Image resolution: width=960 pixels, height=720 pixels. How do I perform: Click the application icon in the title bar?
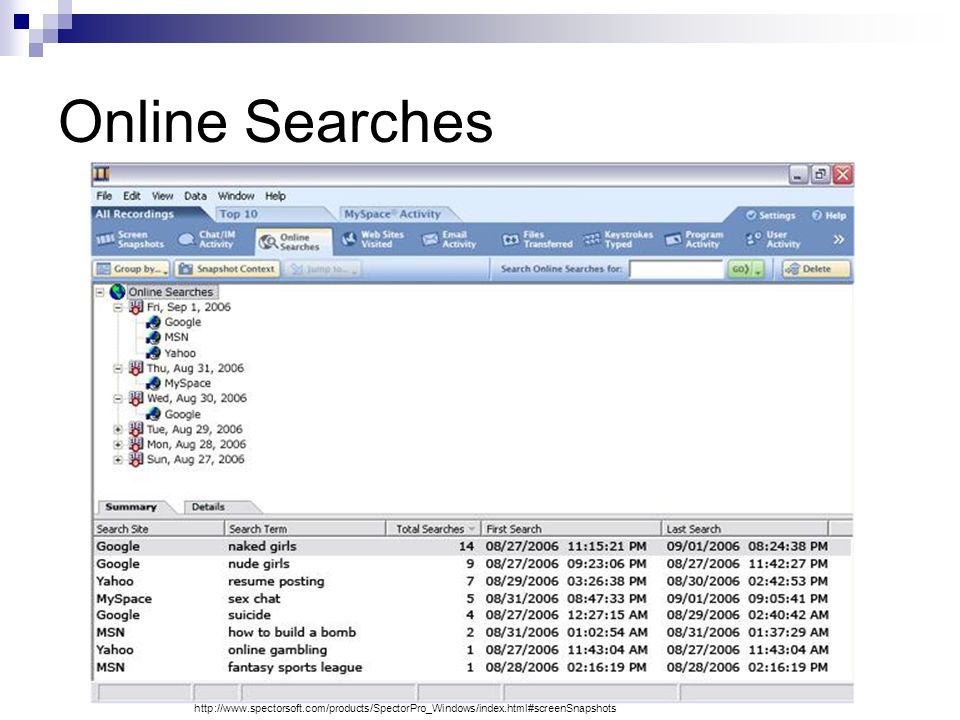(x=102, y=174)
